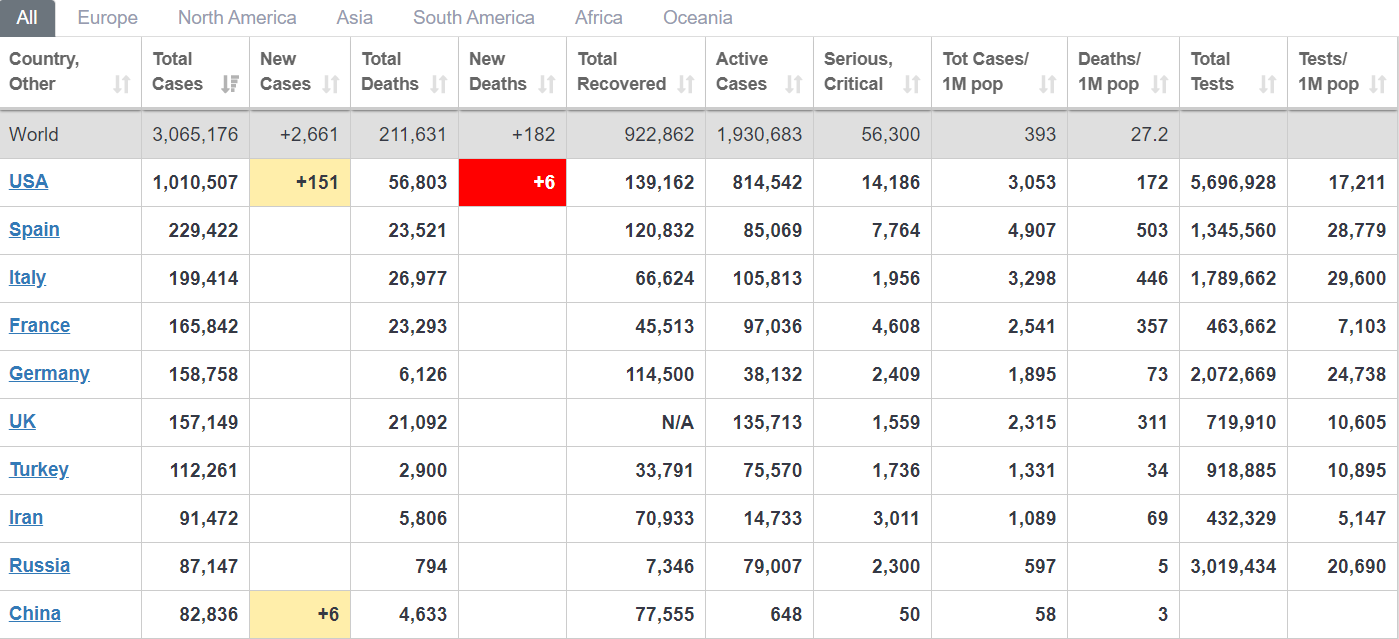Sort by Tot Cases/1M pop icon
This screenshot has height=639, width=1399.
pyautogui.click(x=1048, y=84)
